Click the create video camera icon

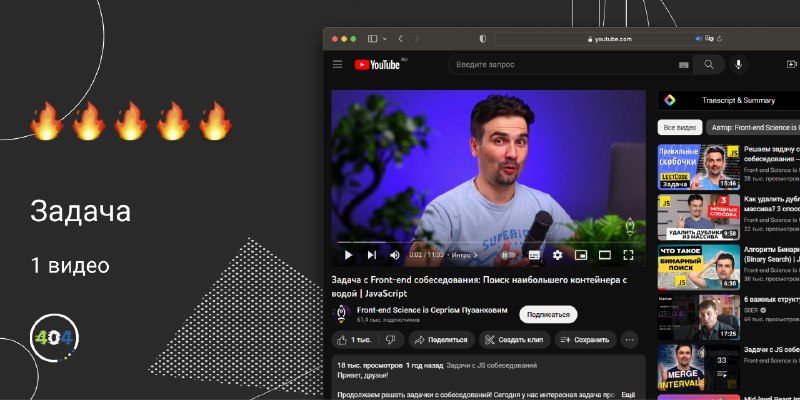click(791, 64)
